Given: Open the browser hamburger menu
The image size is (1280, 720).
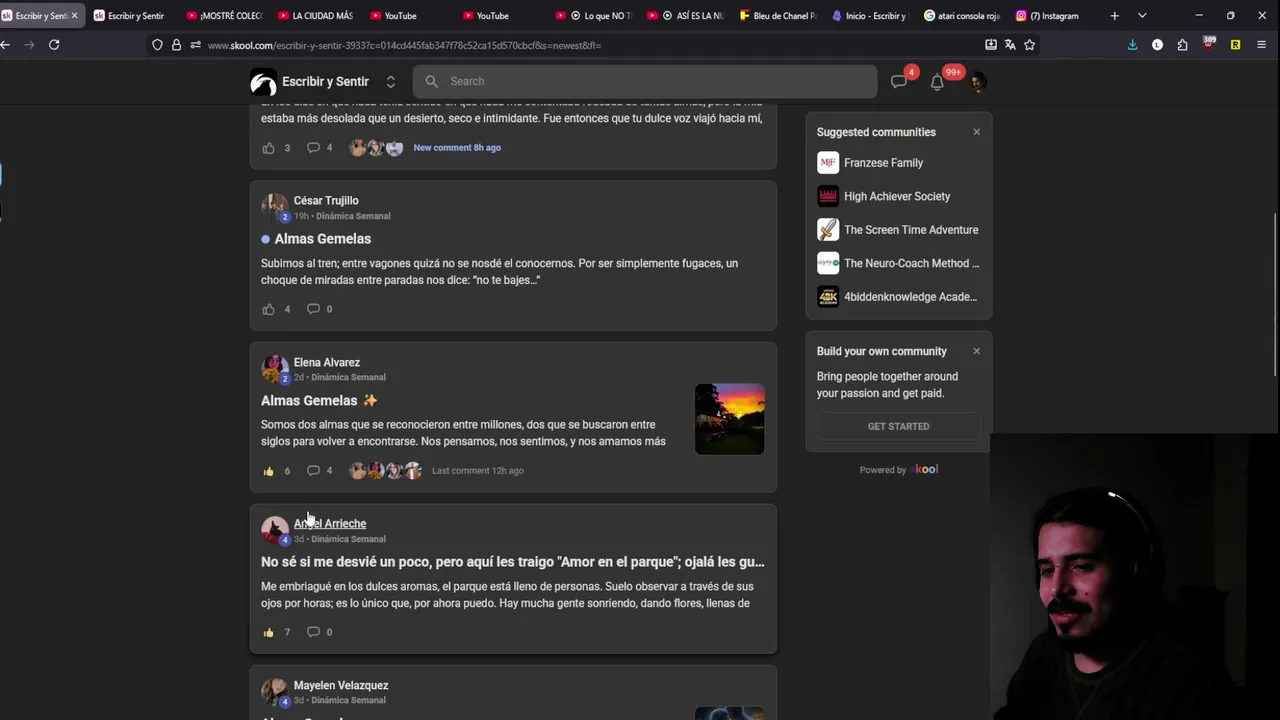Looking at the screenshot, I should click(x=1261, y=45).
